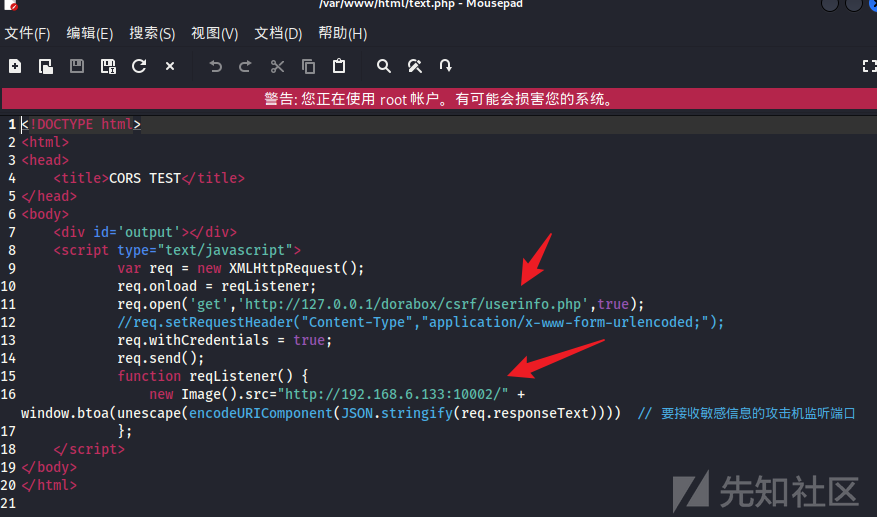Reload the document with circular arrow icon

[x=139, y=67]
